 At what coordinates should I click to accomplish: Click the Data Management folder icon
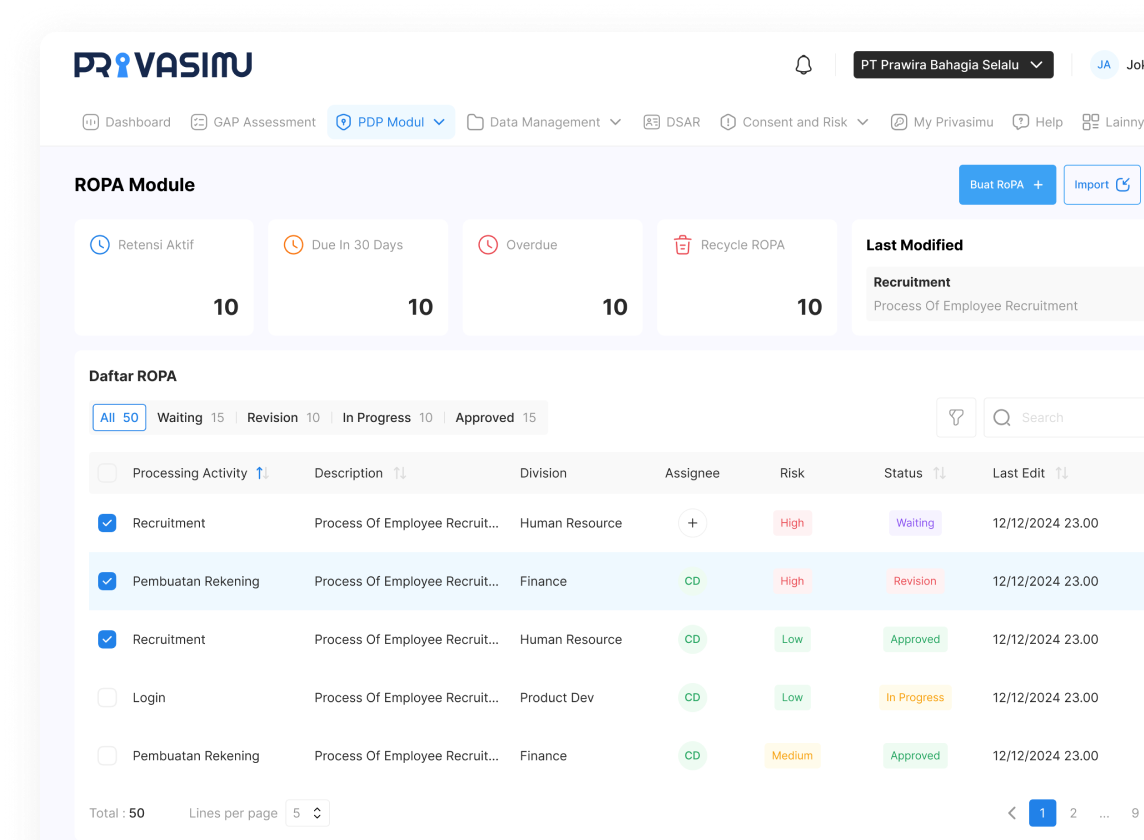coord(475,122)
